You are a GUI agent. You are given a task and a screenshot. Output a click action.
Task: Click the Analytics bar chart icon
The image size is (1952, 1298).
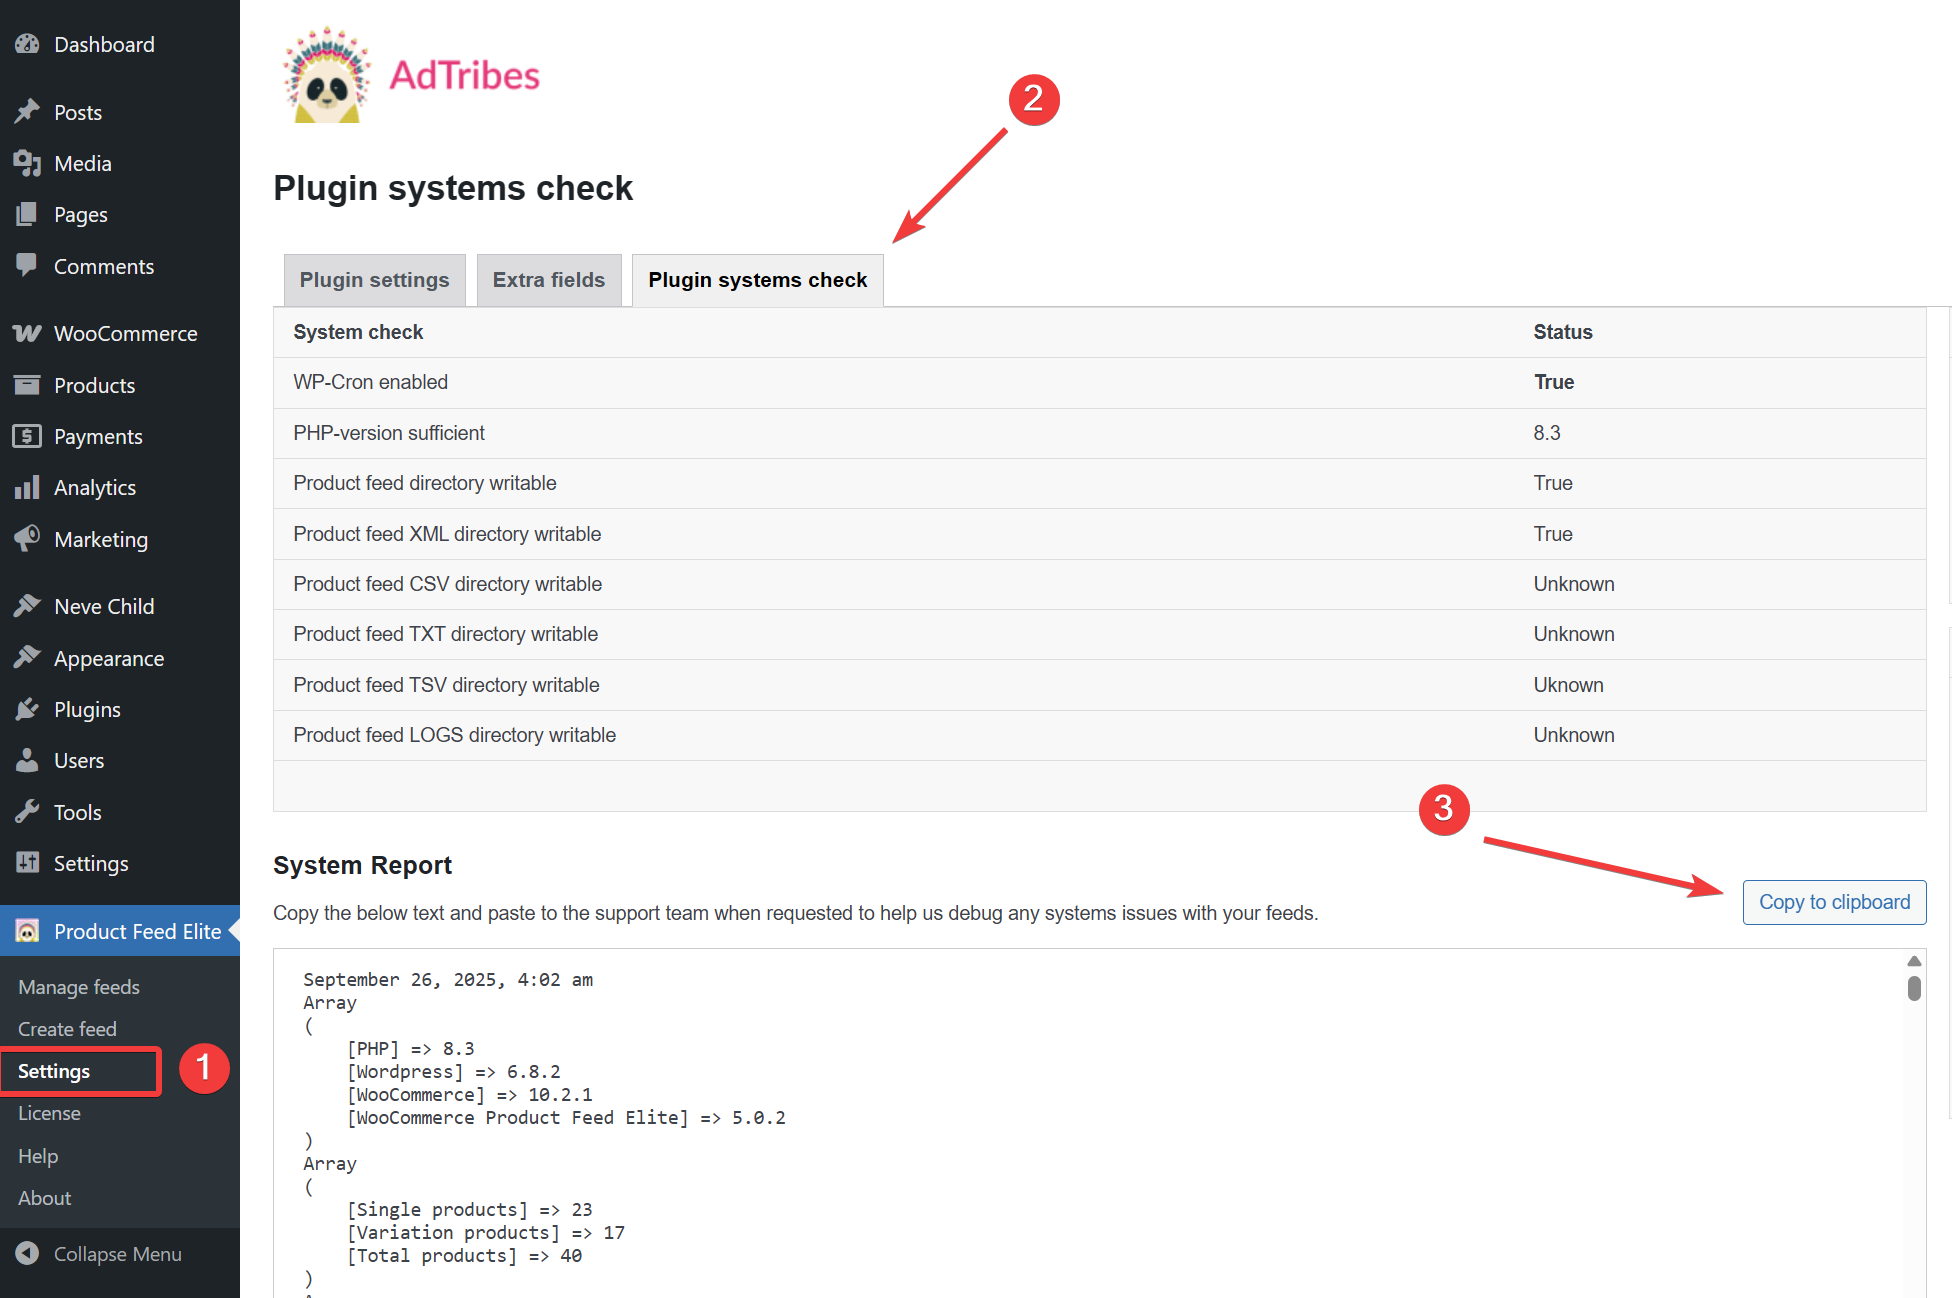tap(27, 487)
